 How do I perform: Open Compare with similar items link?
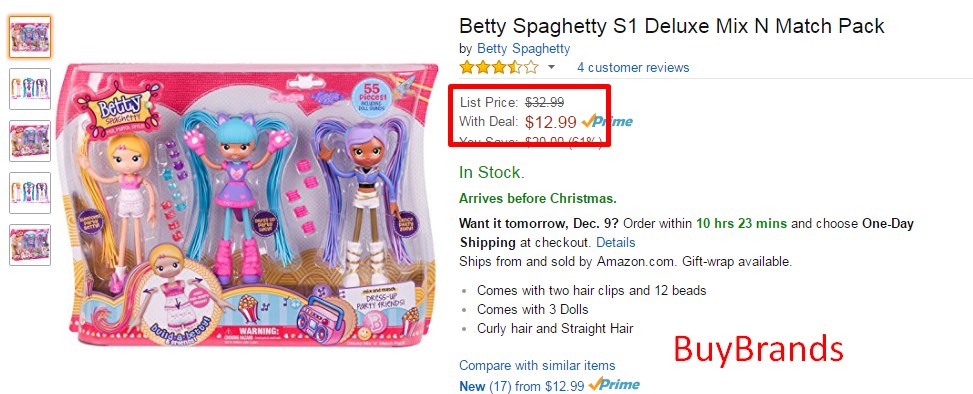pos(537,365)
